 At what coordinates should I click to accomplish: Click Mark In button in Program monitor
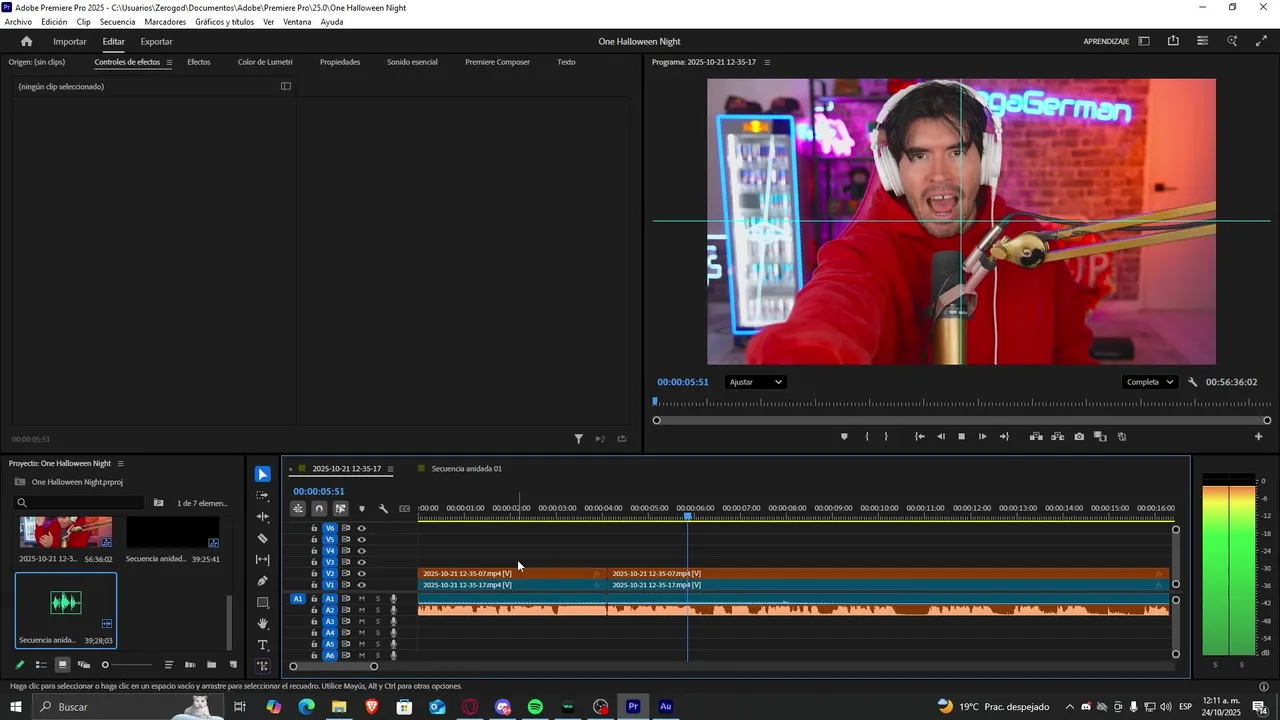tap(866, 436)
